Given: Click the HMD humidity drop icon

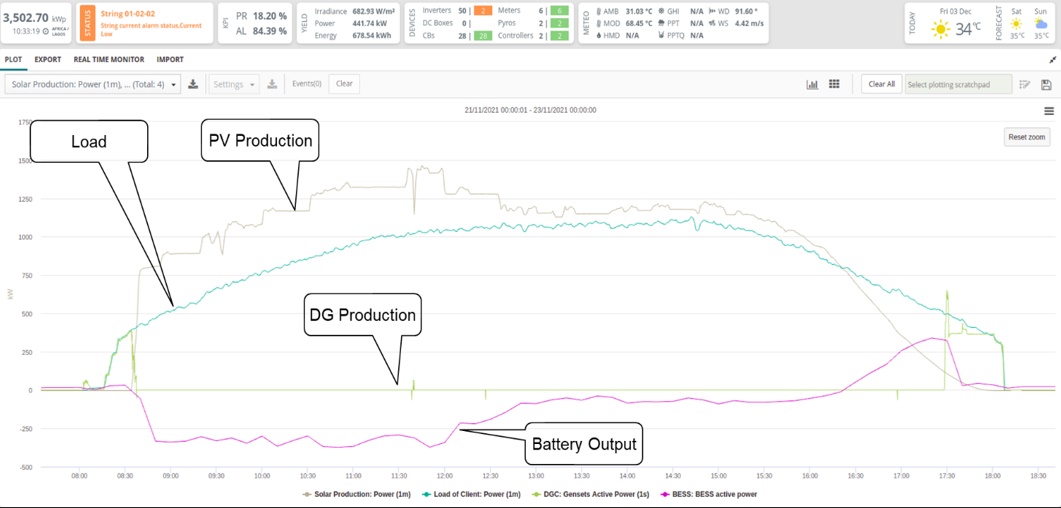Looking at the screenshot, I should point(598,35).
